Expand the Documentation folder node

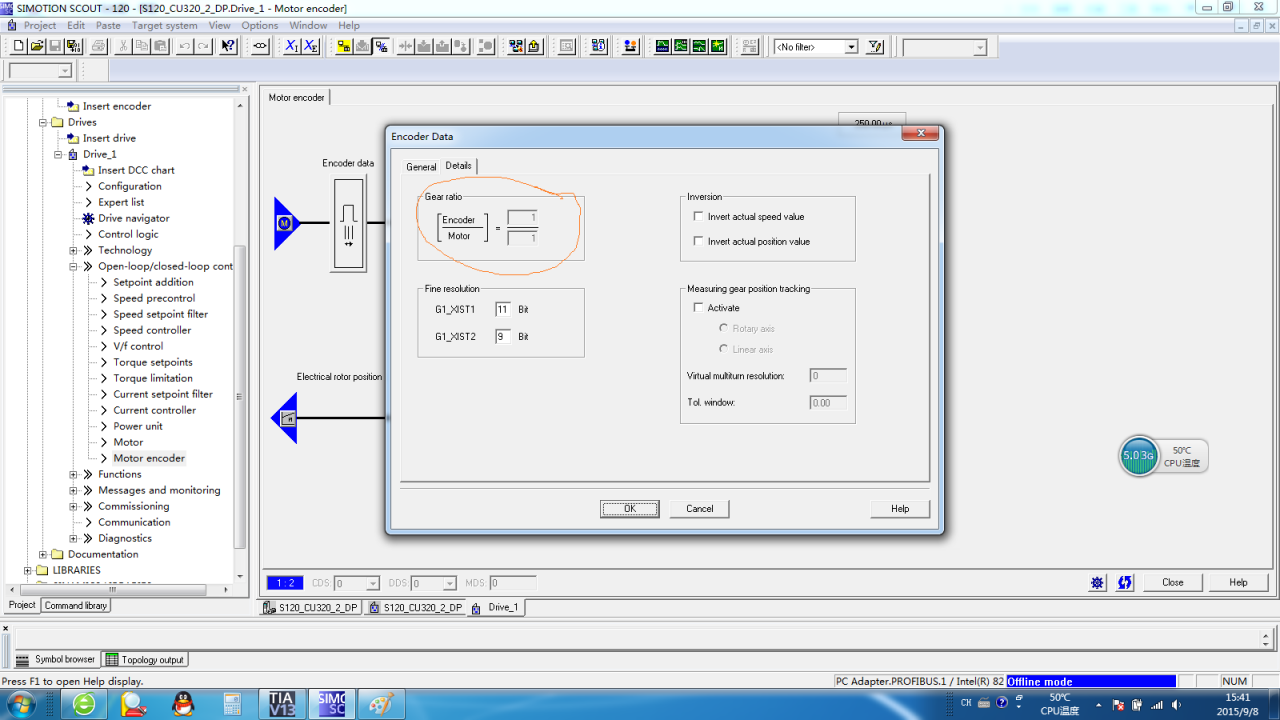(43, 554)
